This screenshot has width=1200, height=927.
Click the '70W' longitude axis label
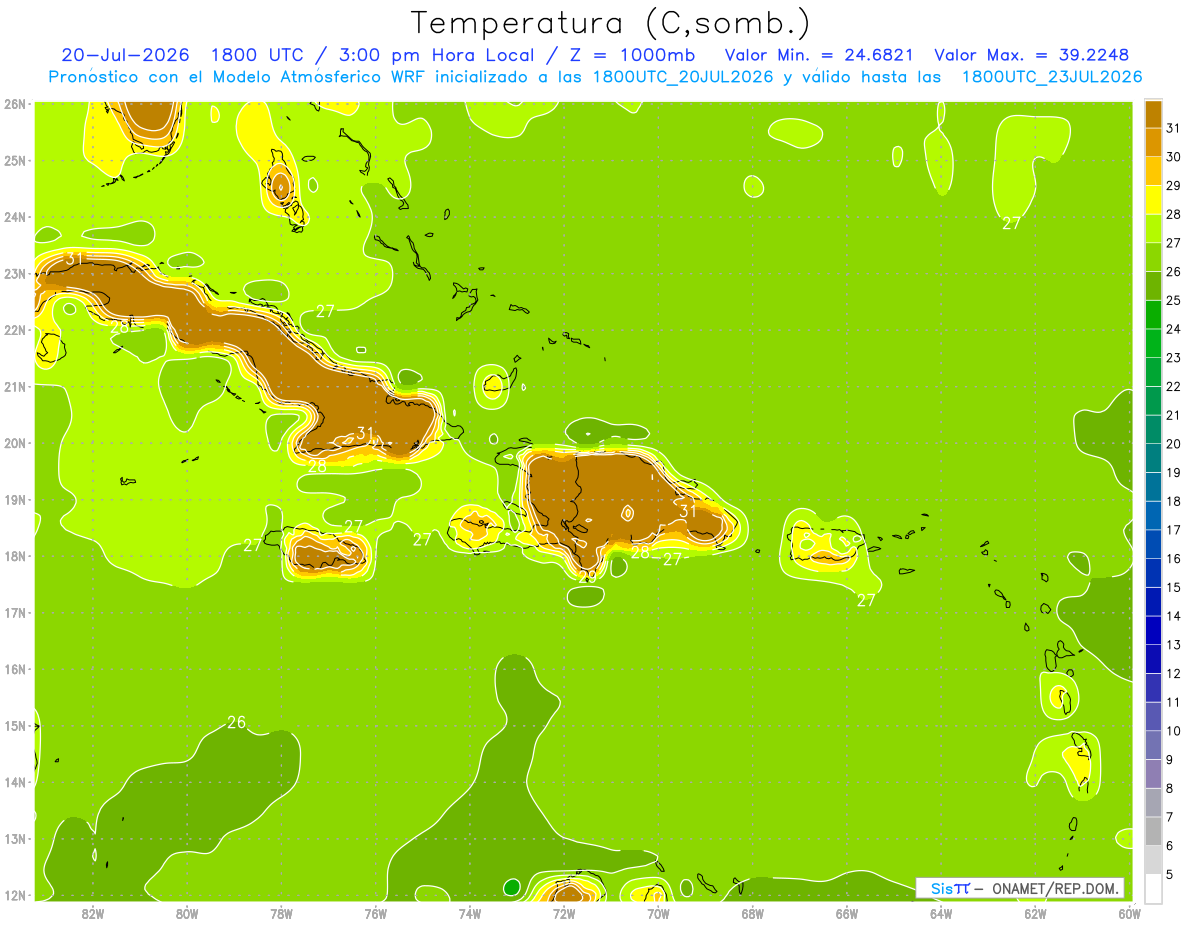[x=658, y=913]
